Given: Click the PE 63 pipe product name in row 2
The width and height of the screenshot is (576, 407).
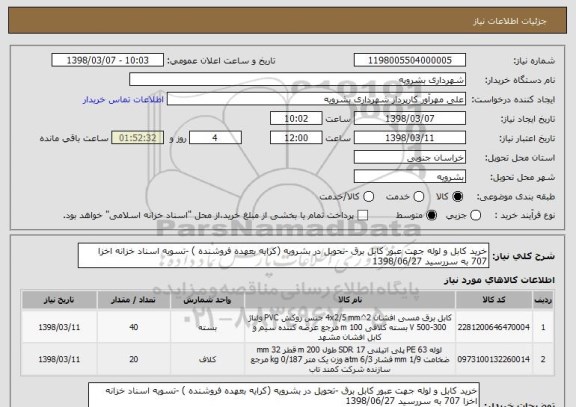Looking at the screenshot, I should [x=350, y=359].
